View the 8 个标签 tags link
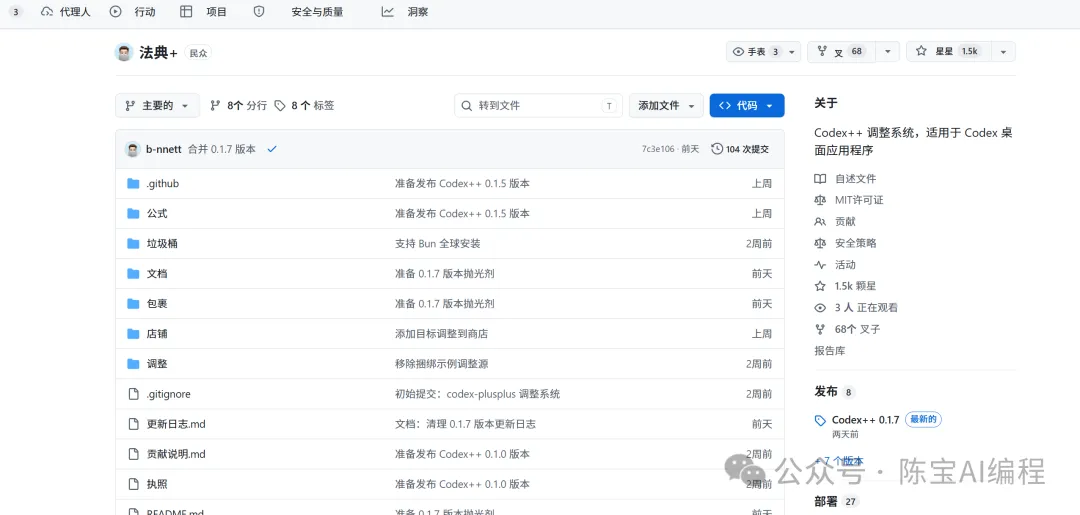 [304, 105]
